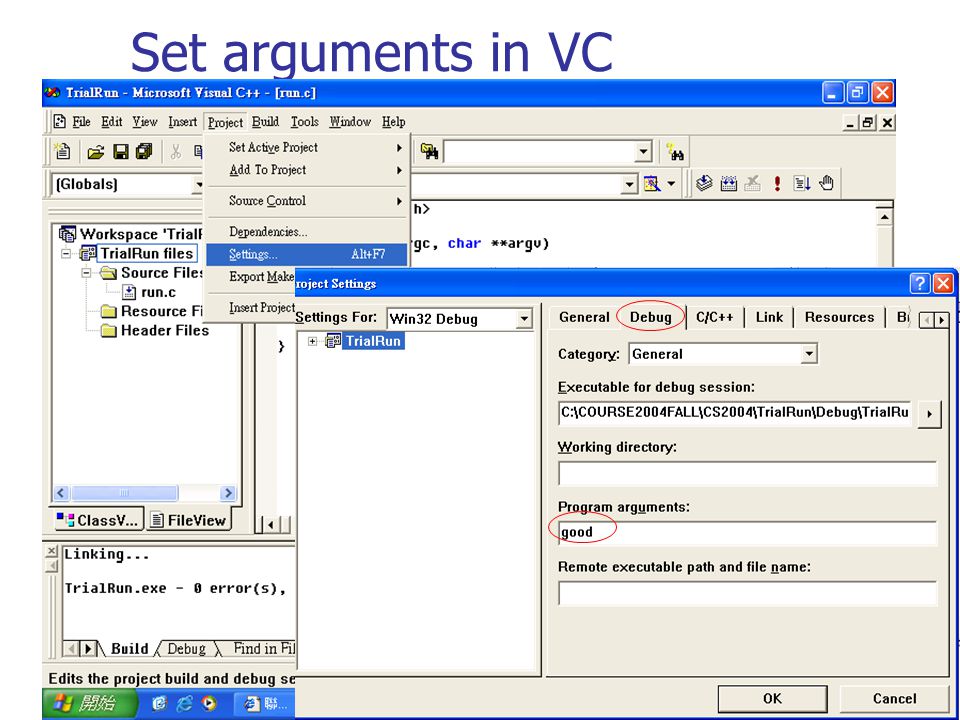Click the executable path browse arrow button

coord(929,414)
